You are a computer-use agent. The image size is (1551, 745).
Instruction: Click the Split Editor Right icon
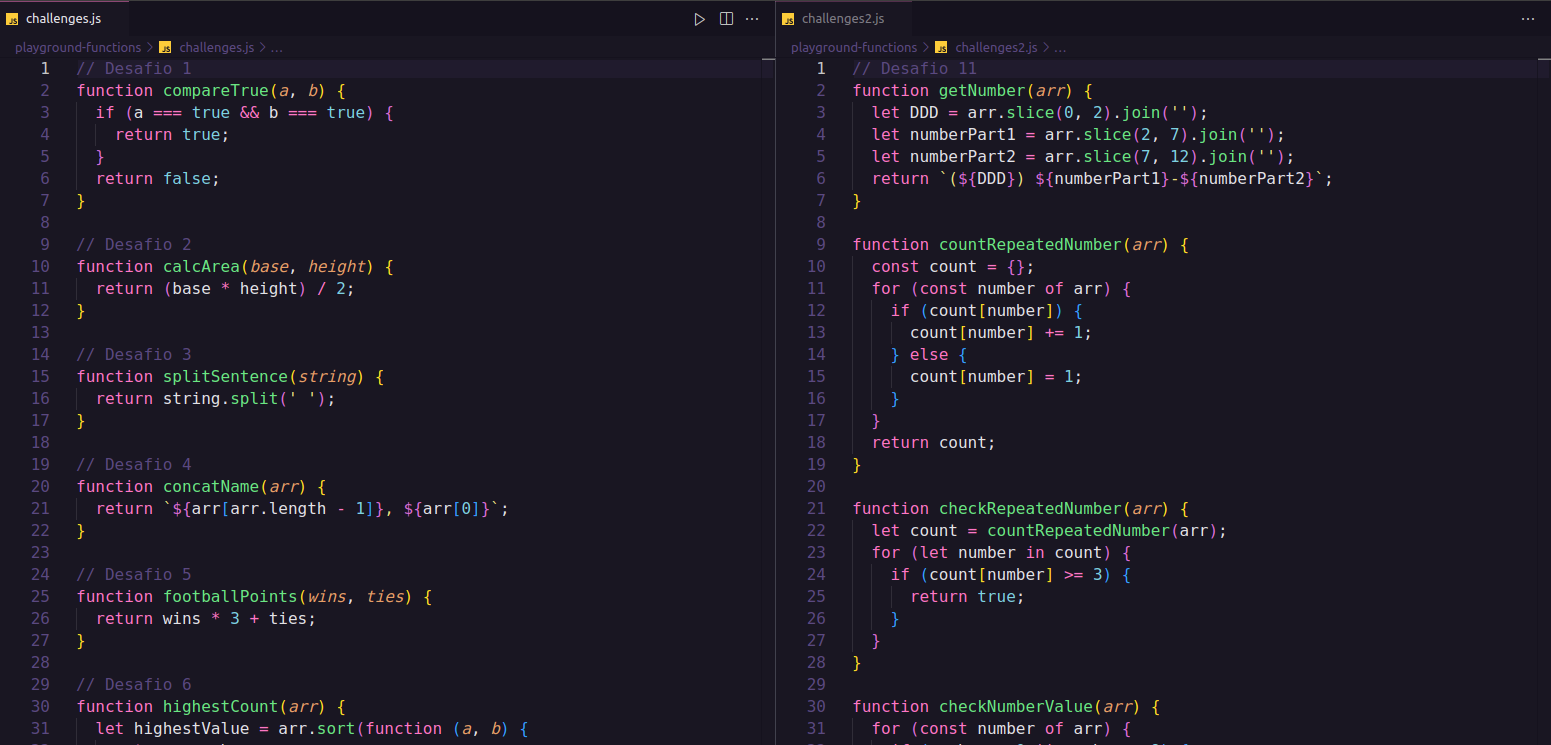point(726,19)
